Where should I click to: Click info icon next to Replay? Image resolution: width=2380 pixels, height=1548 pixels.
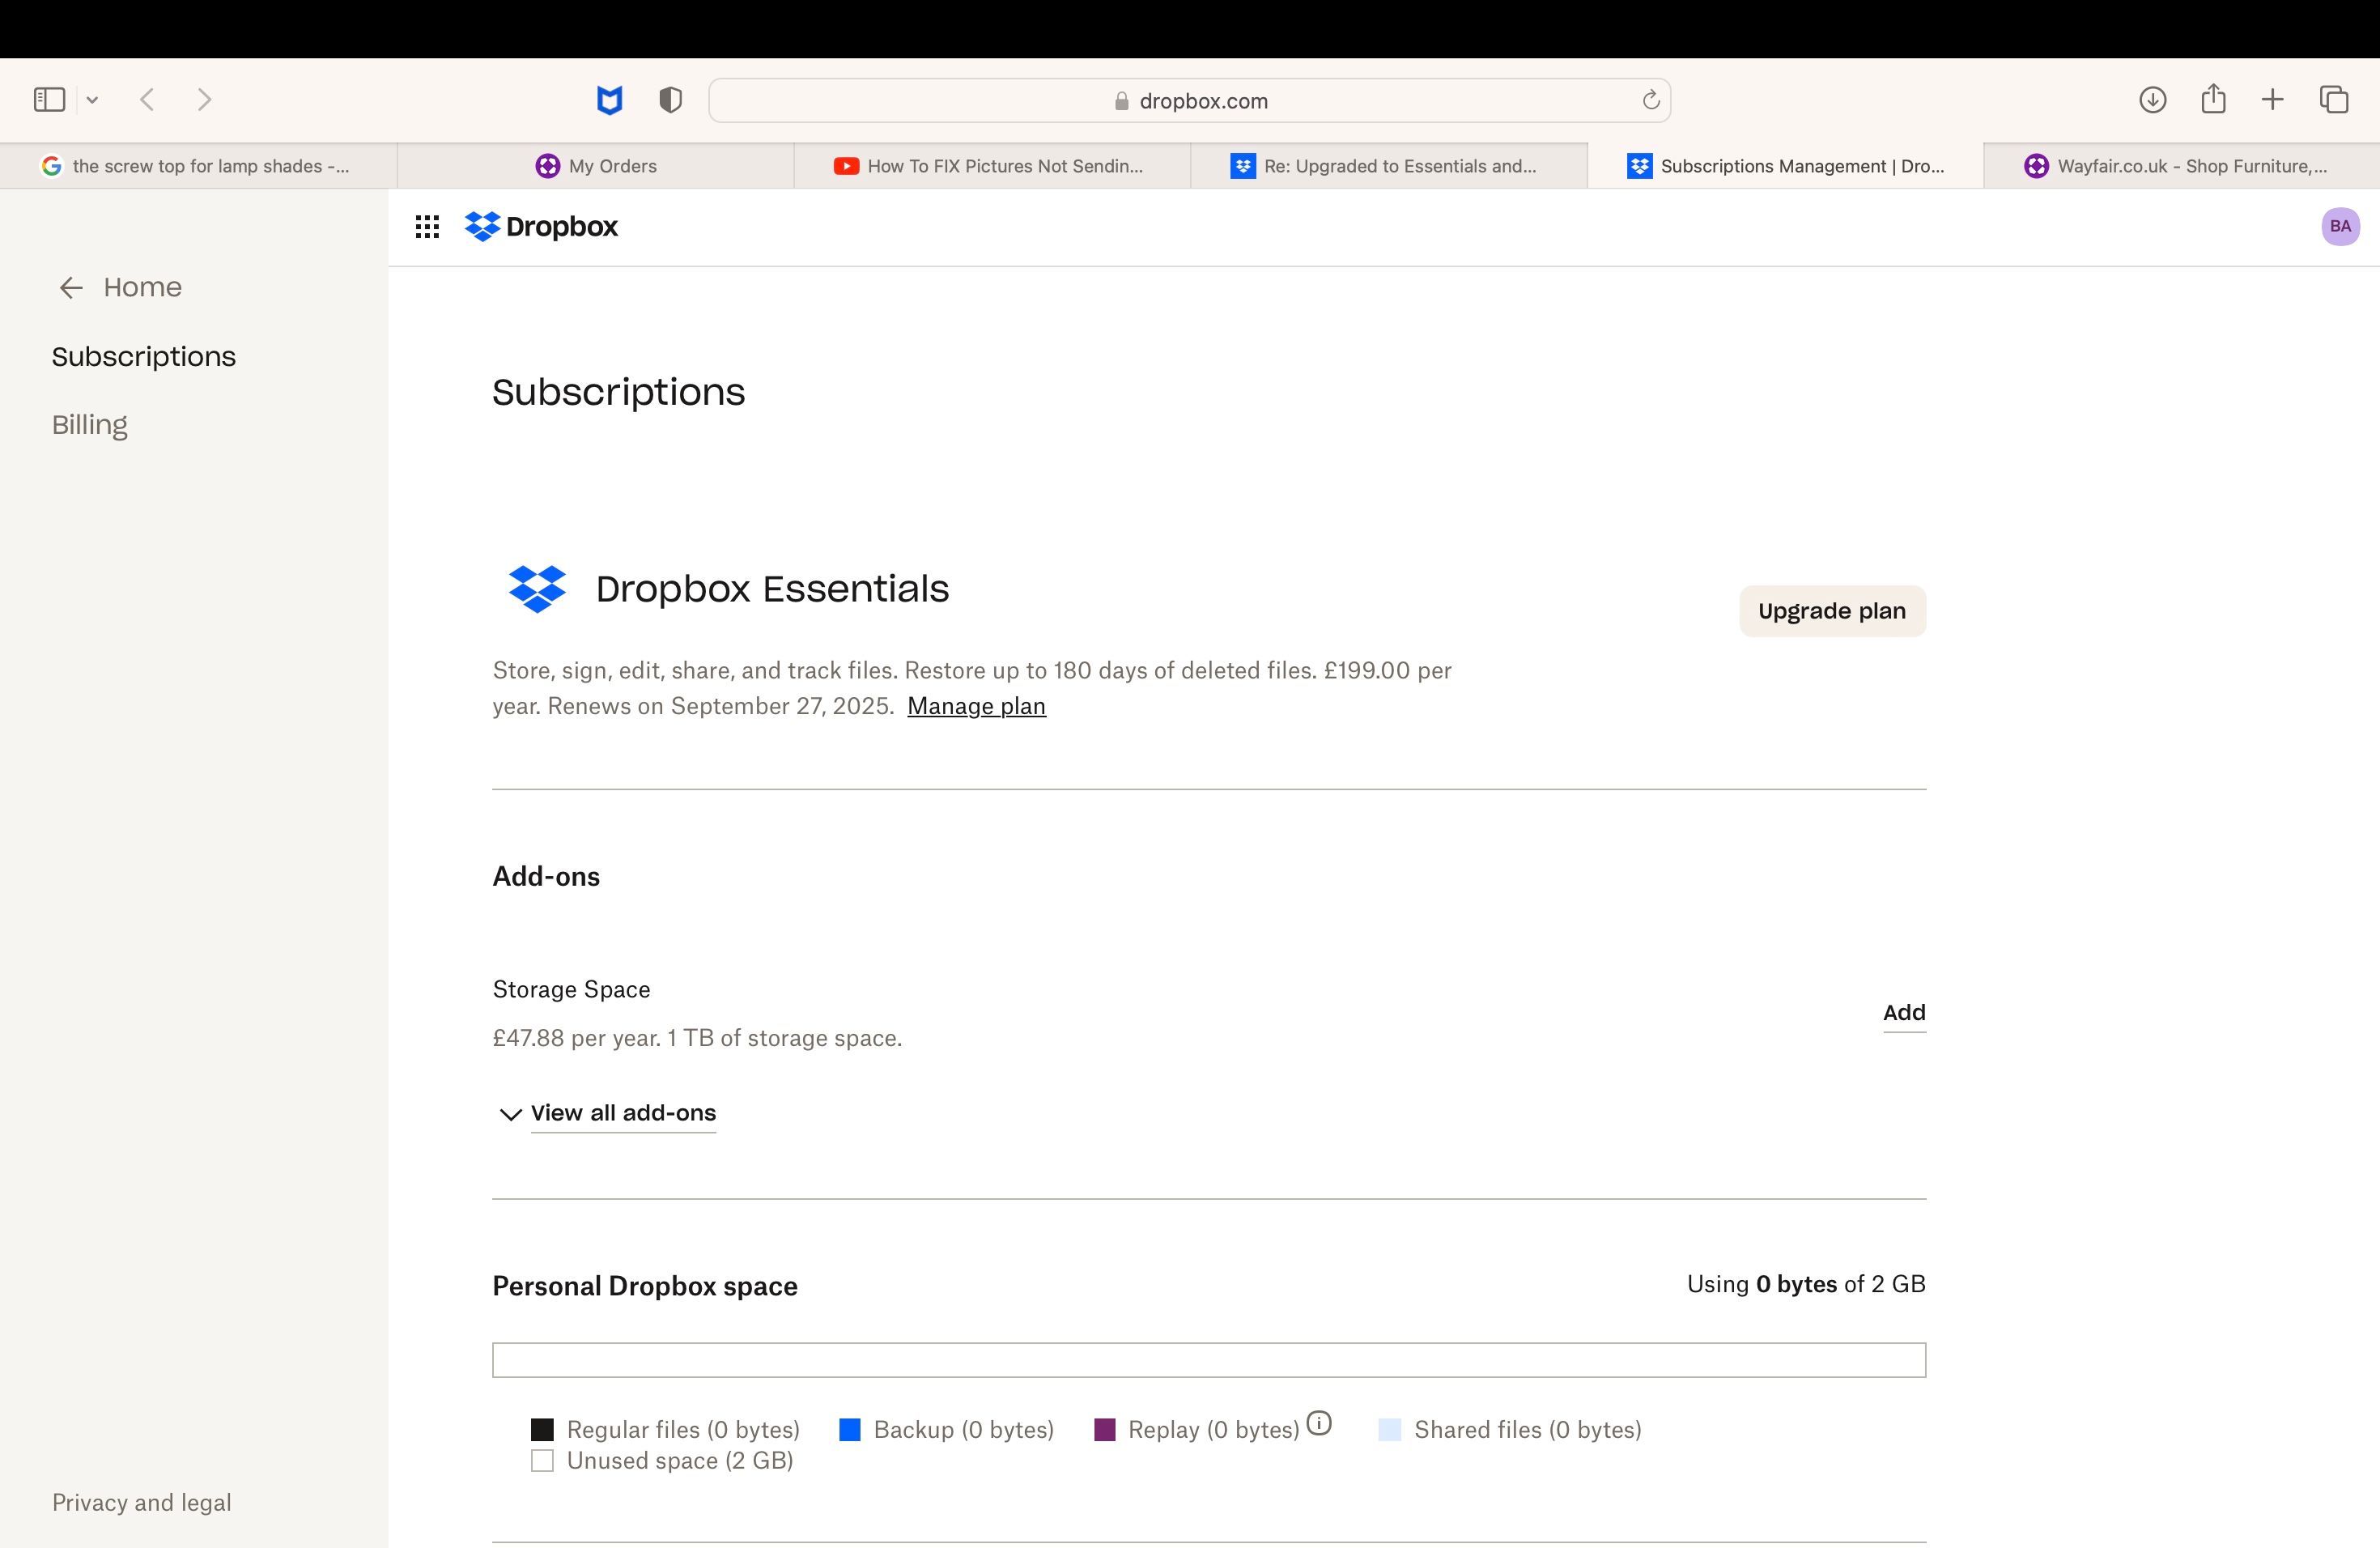1319,1423
